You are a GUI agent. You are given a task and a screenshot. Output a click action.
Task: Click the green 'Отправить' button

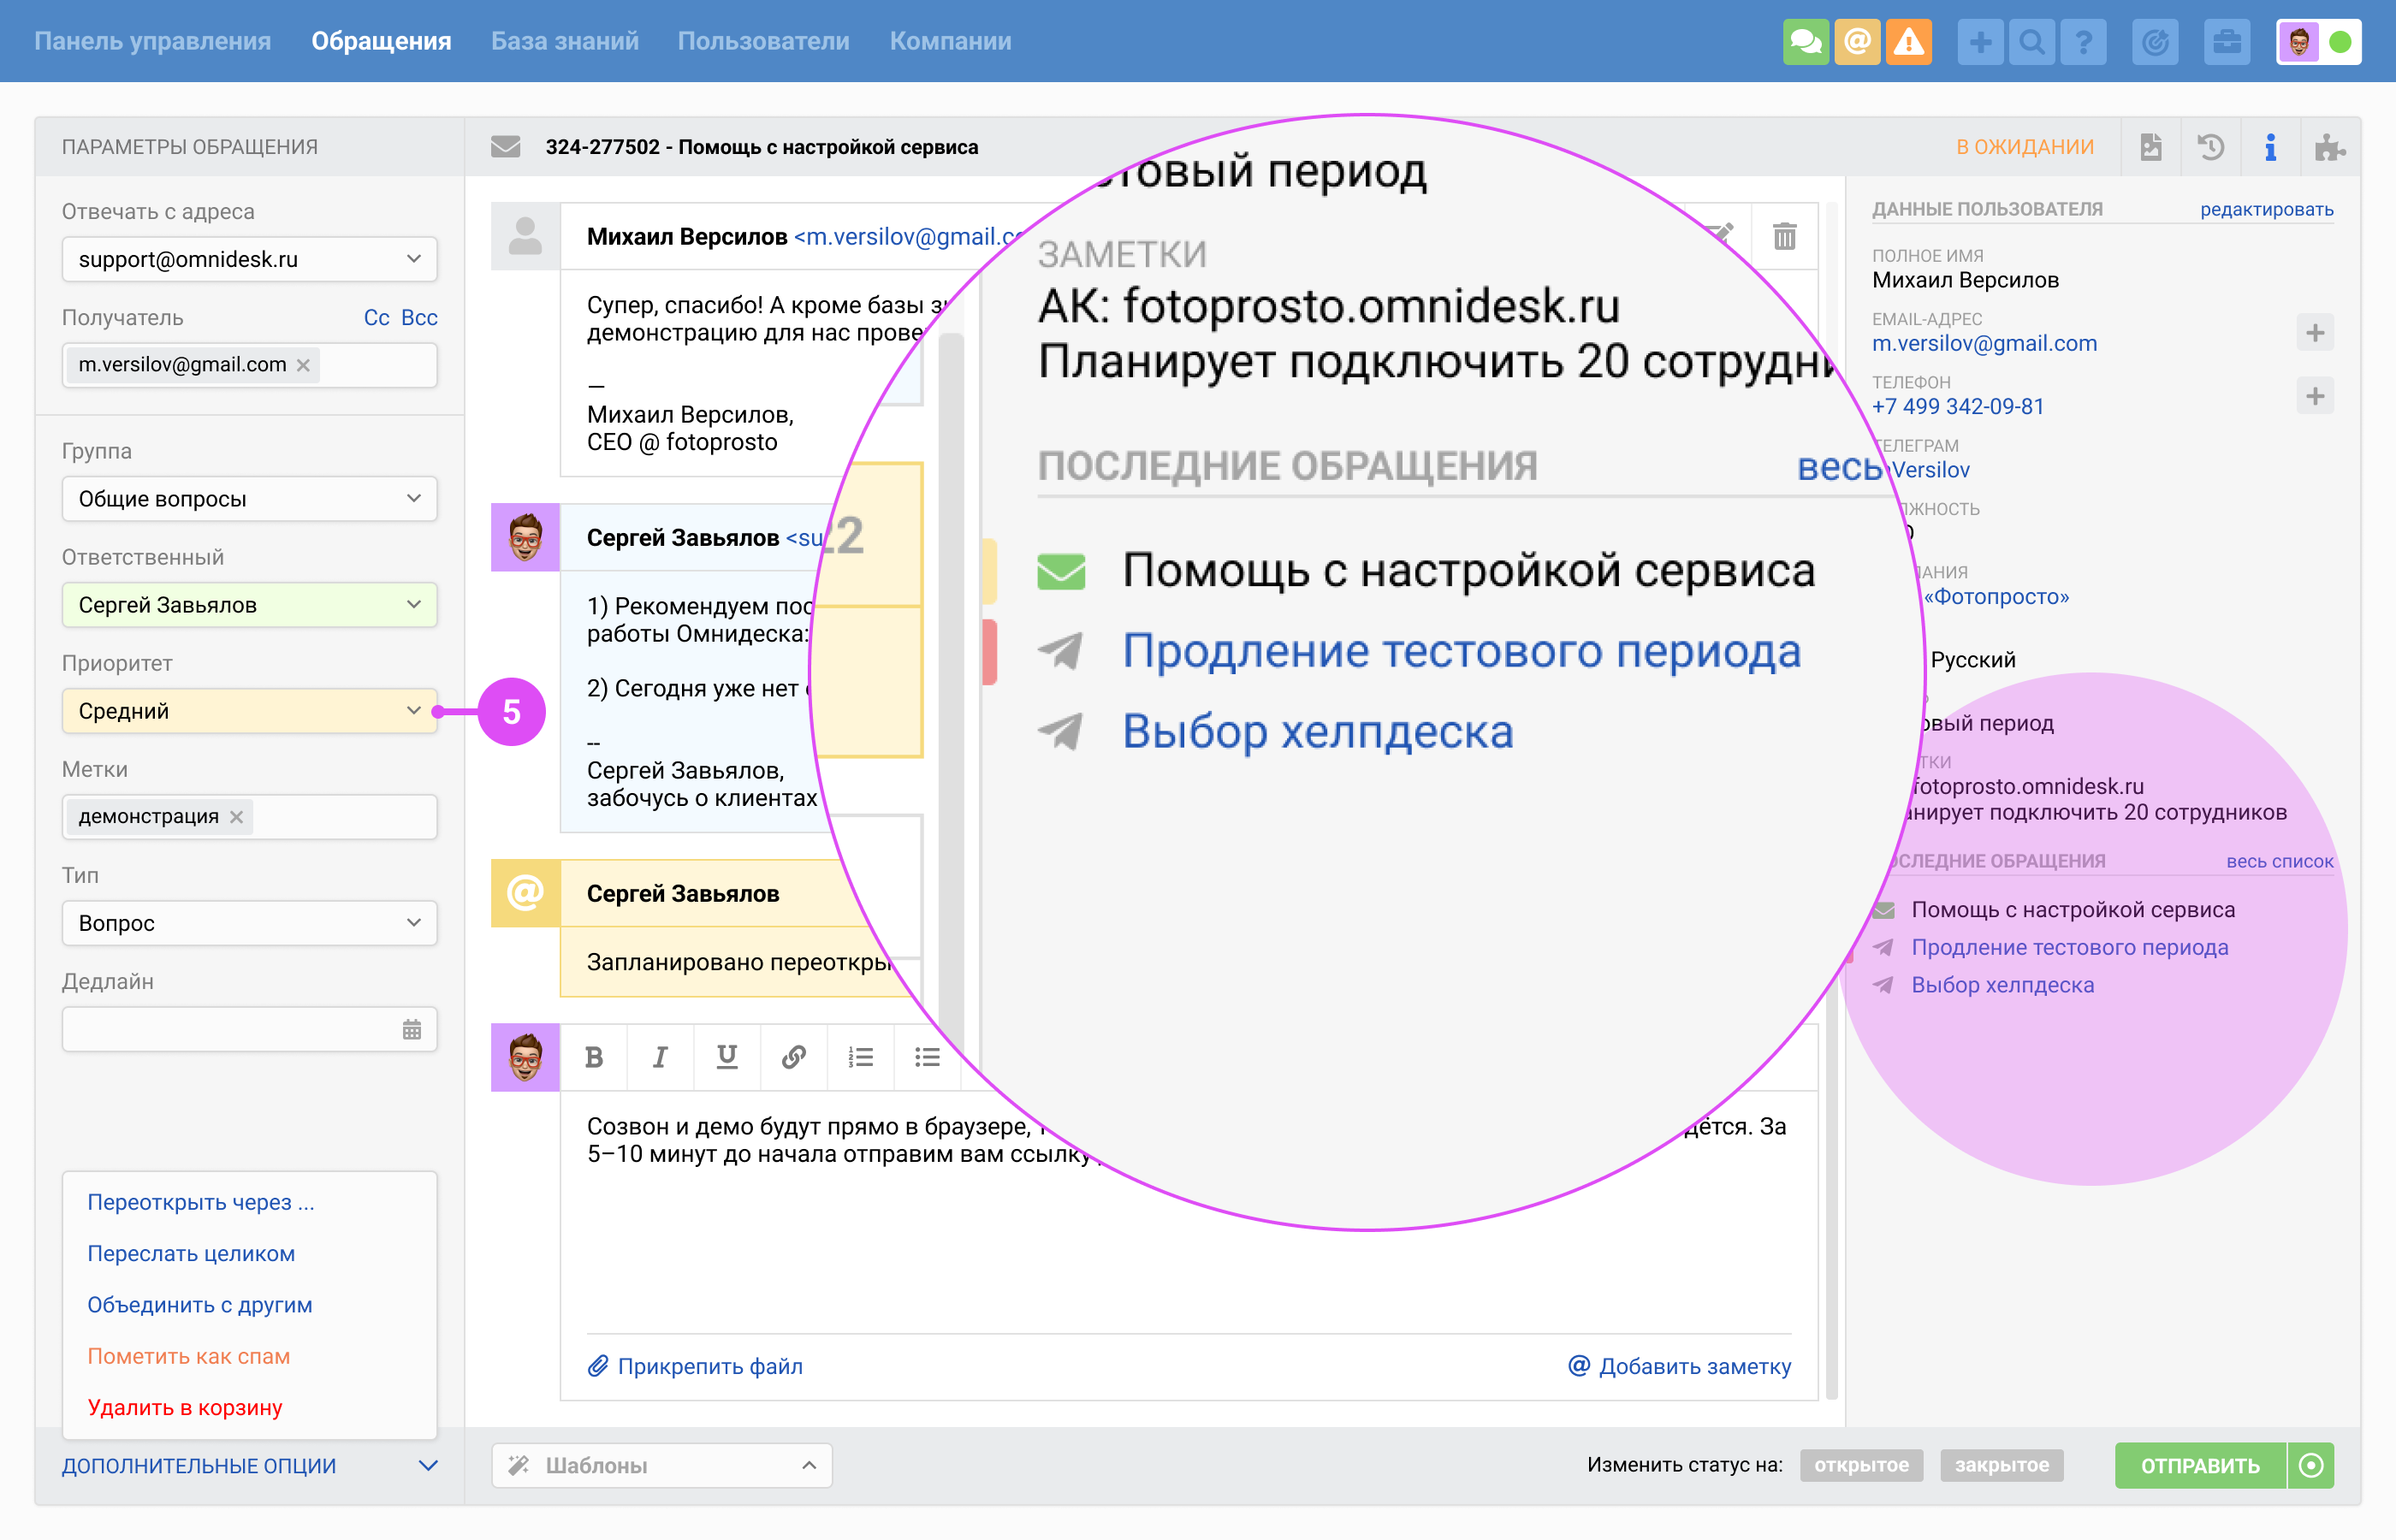click(x=2199, y=1465)
